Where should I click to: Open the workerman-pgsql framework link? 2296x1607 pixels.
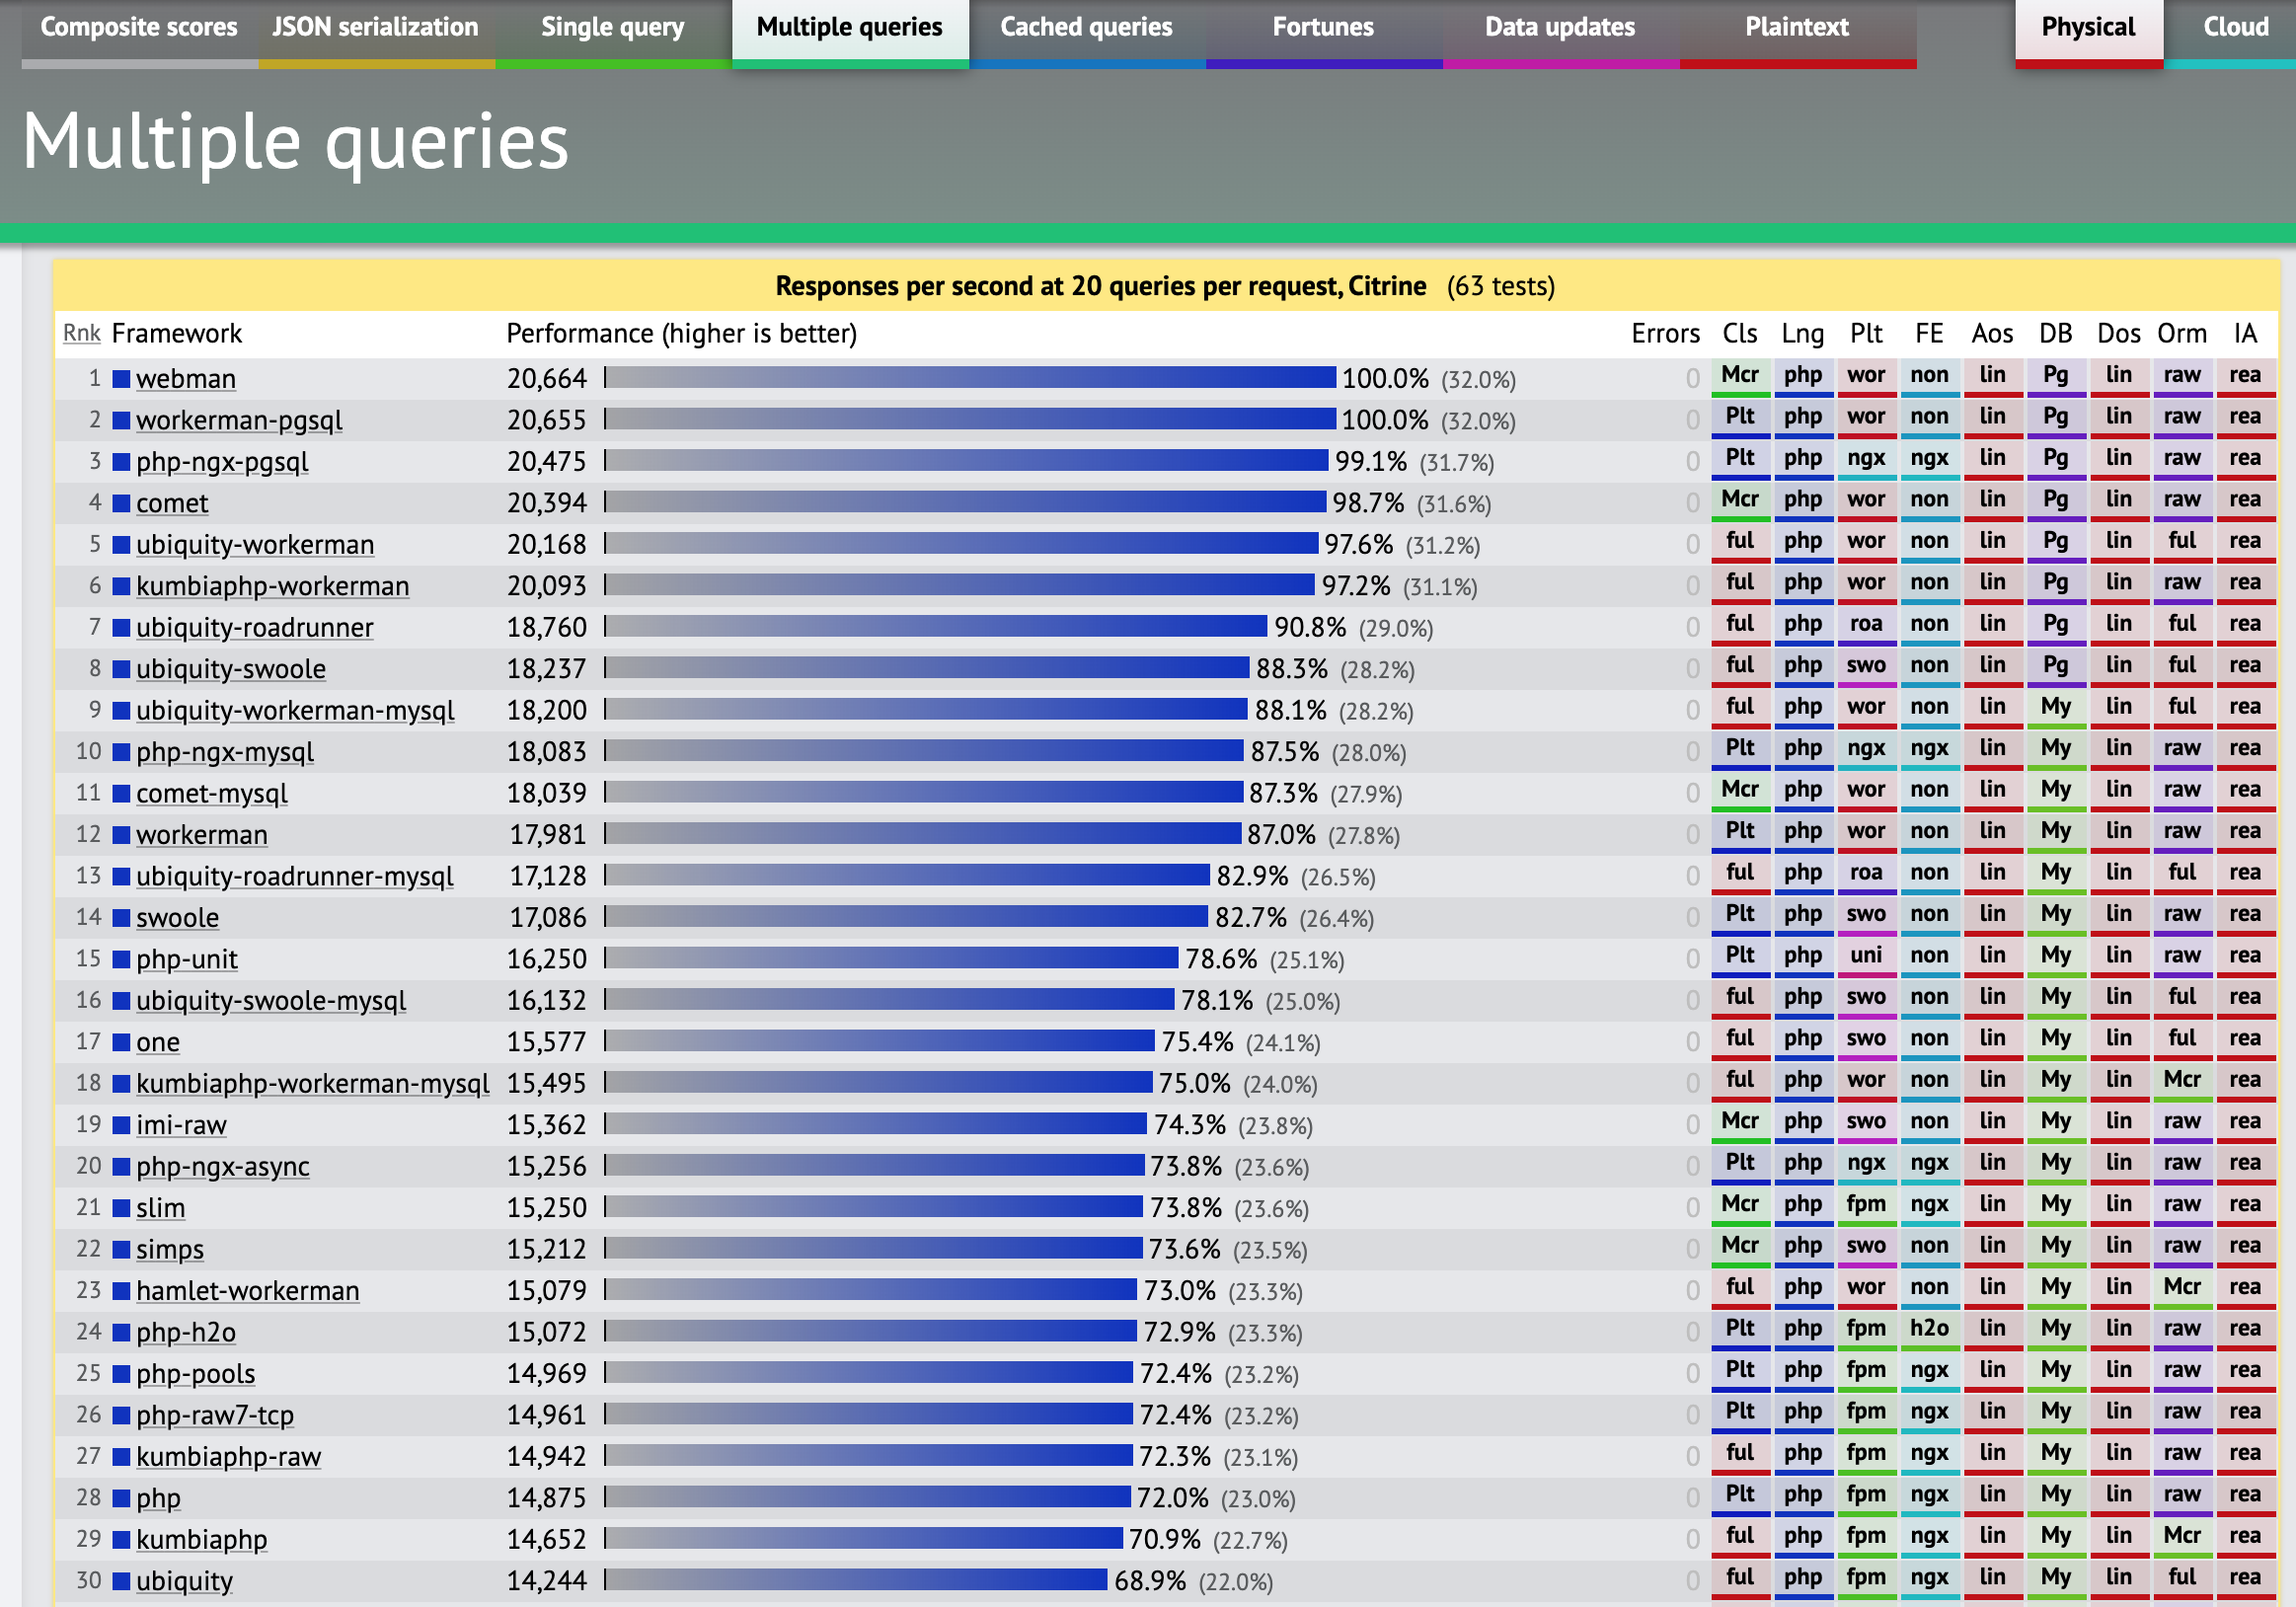(239, 420)
